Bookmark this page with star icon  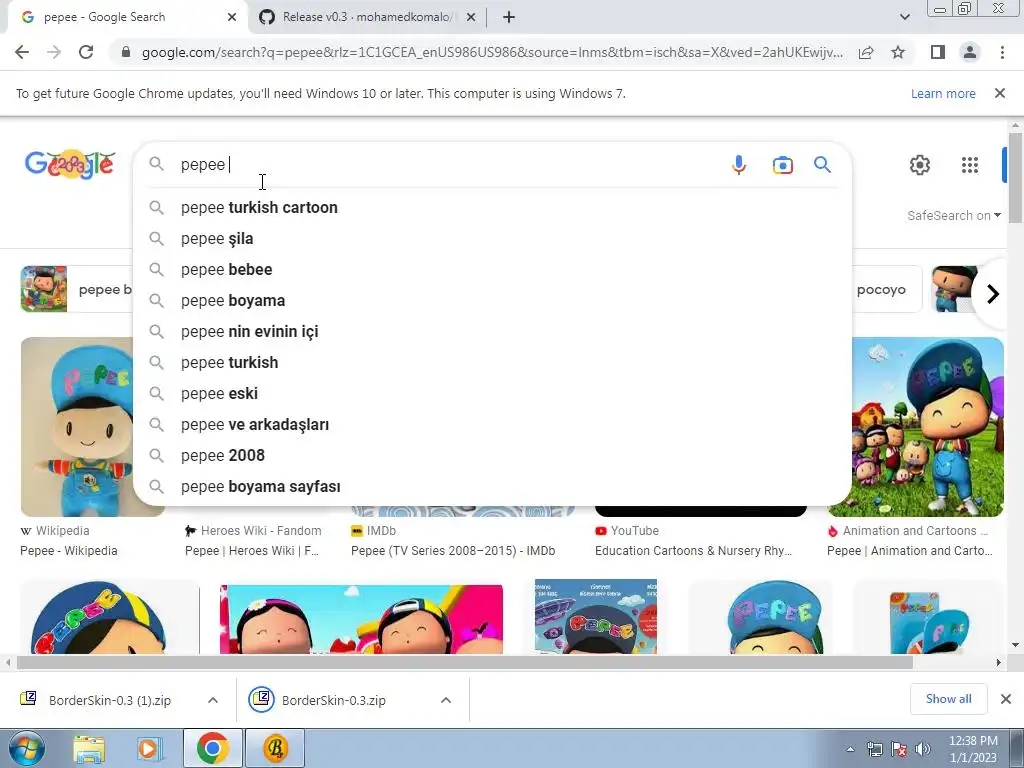coord(898,52)
